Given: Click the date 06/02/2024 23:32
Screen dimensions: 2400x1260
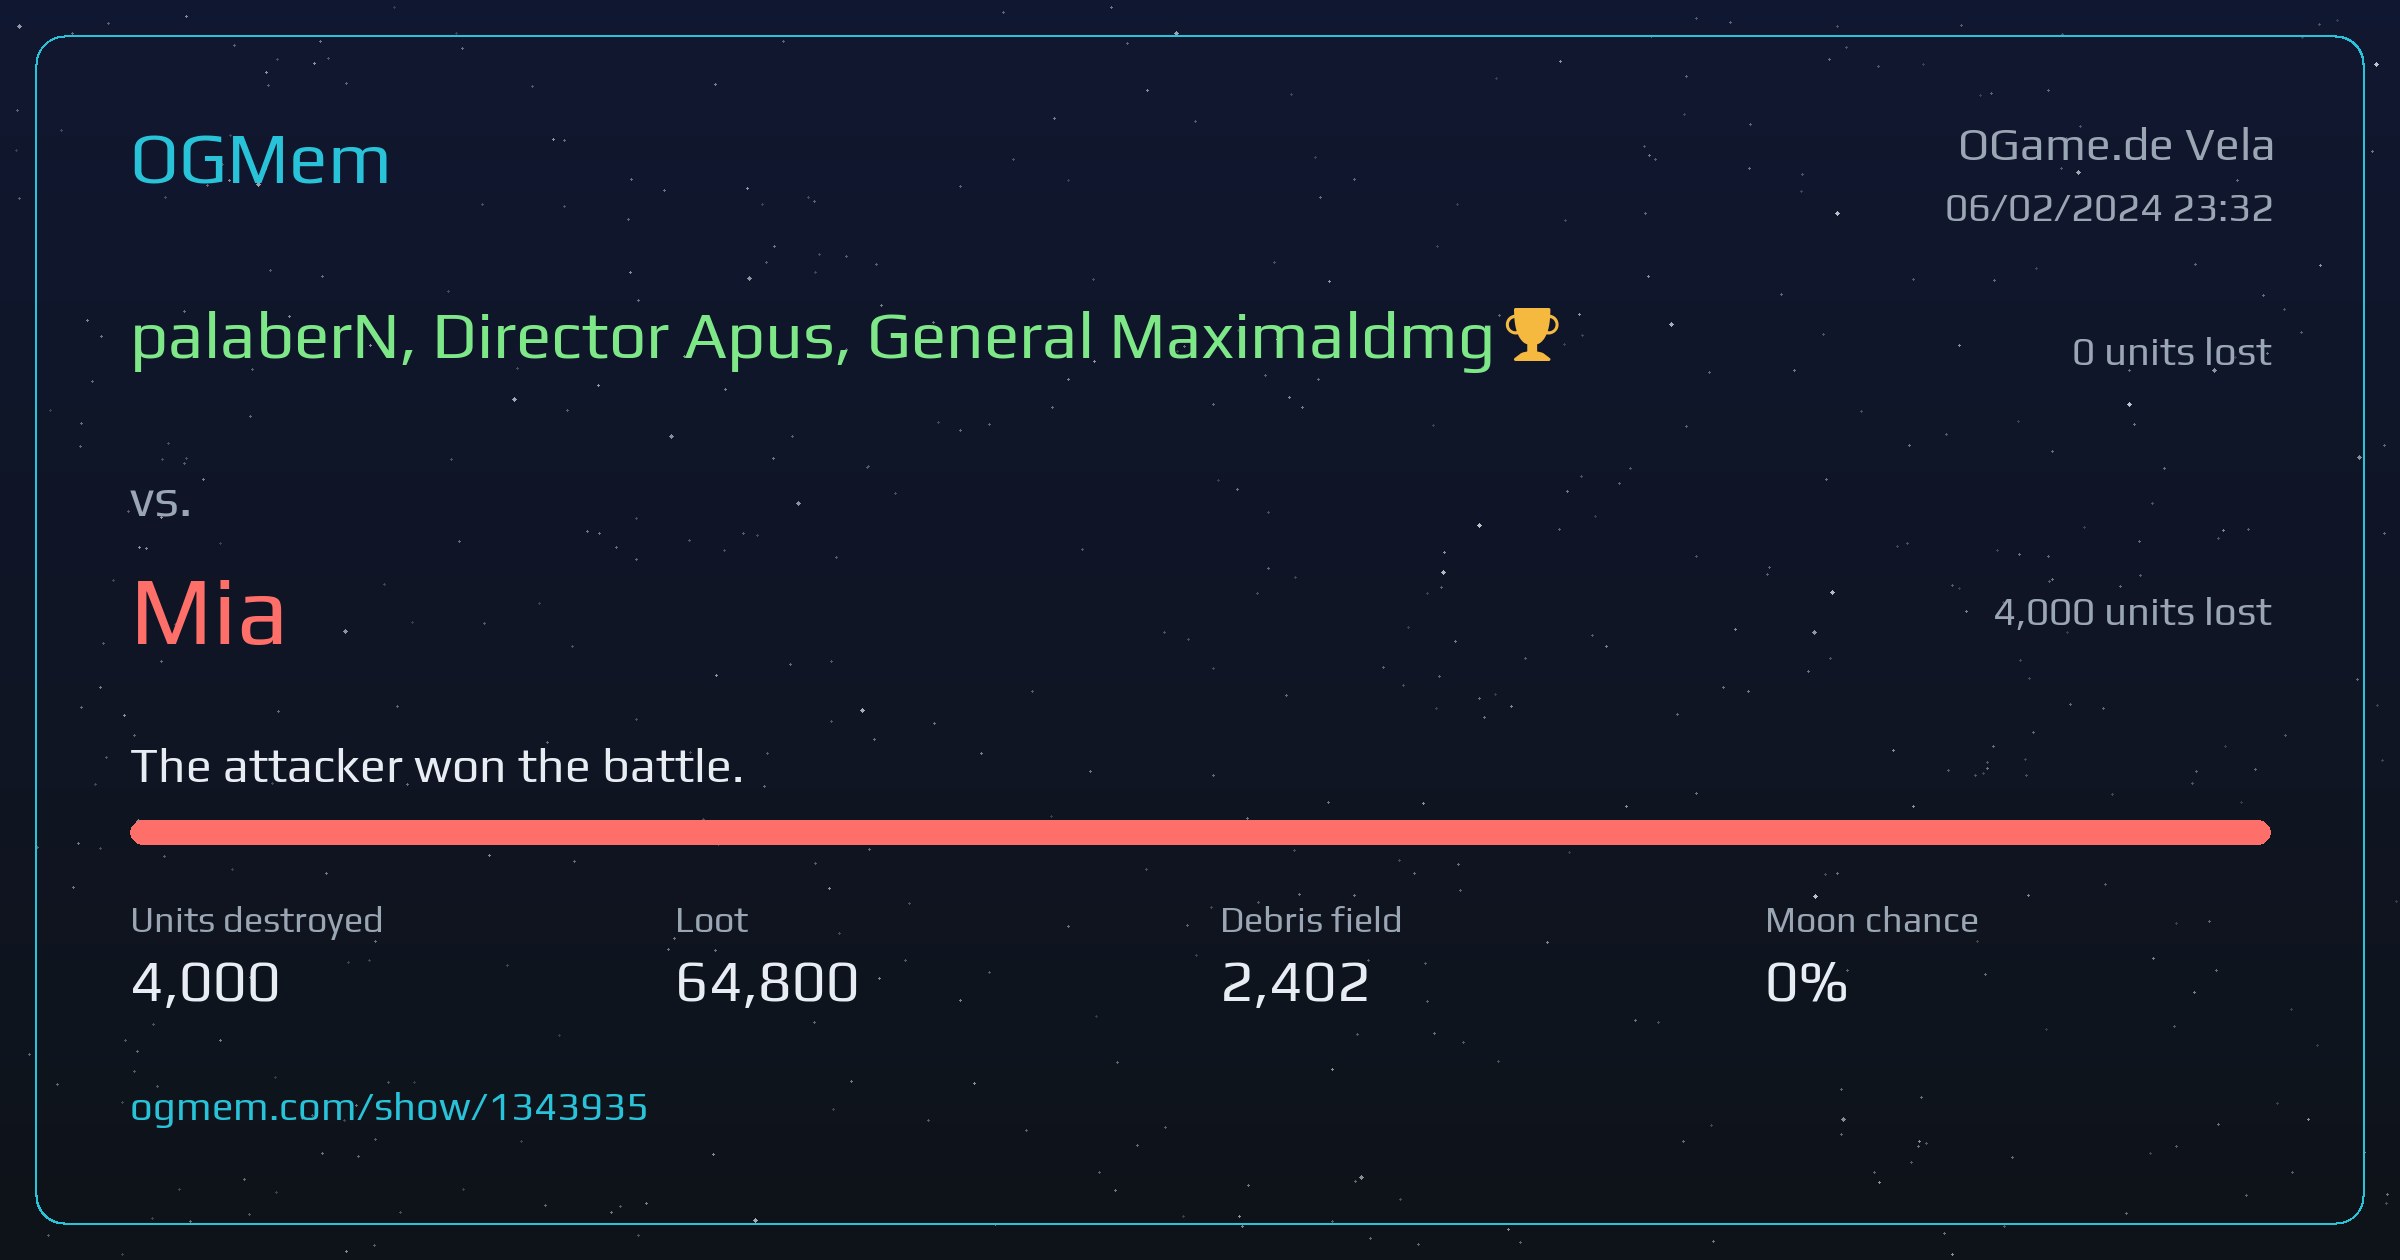Looking at the screenshot, I should coord(2109,208).
